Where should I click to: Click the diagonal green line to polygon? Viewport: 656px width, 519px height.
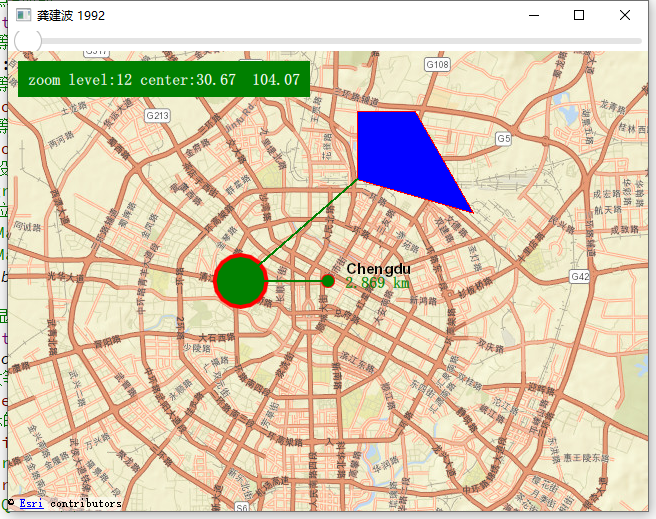click(x=309, y=222)
